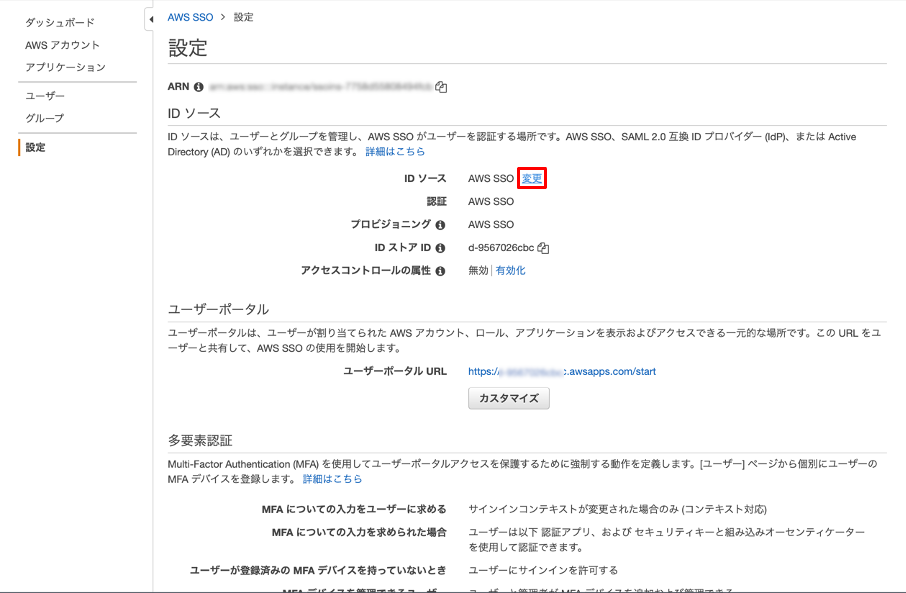Open the user portal URL link

(562, 372)
